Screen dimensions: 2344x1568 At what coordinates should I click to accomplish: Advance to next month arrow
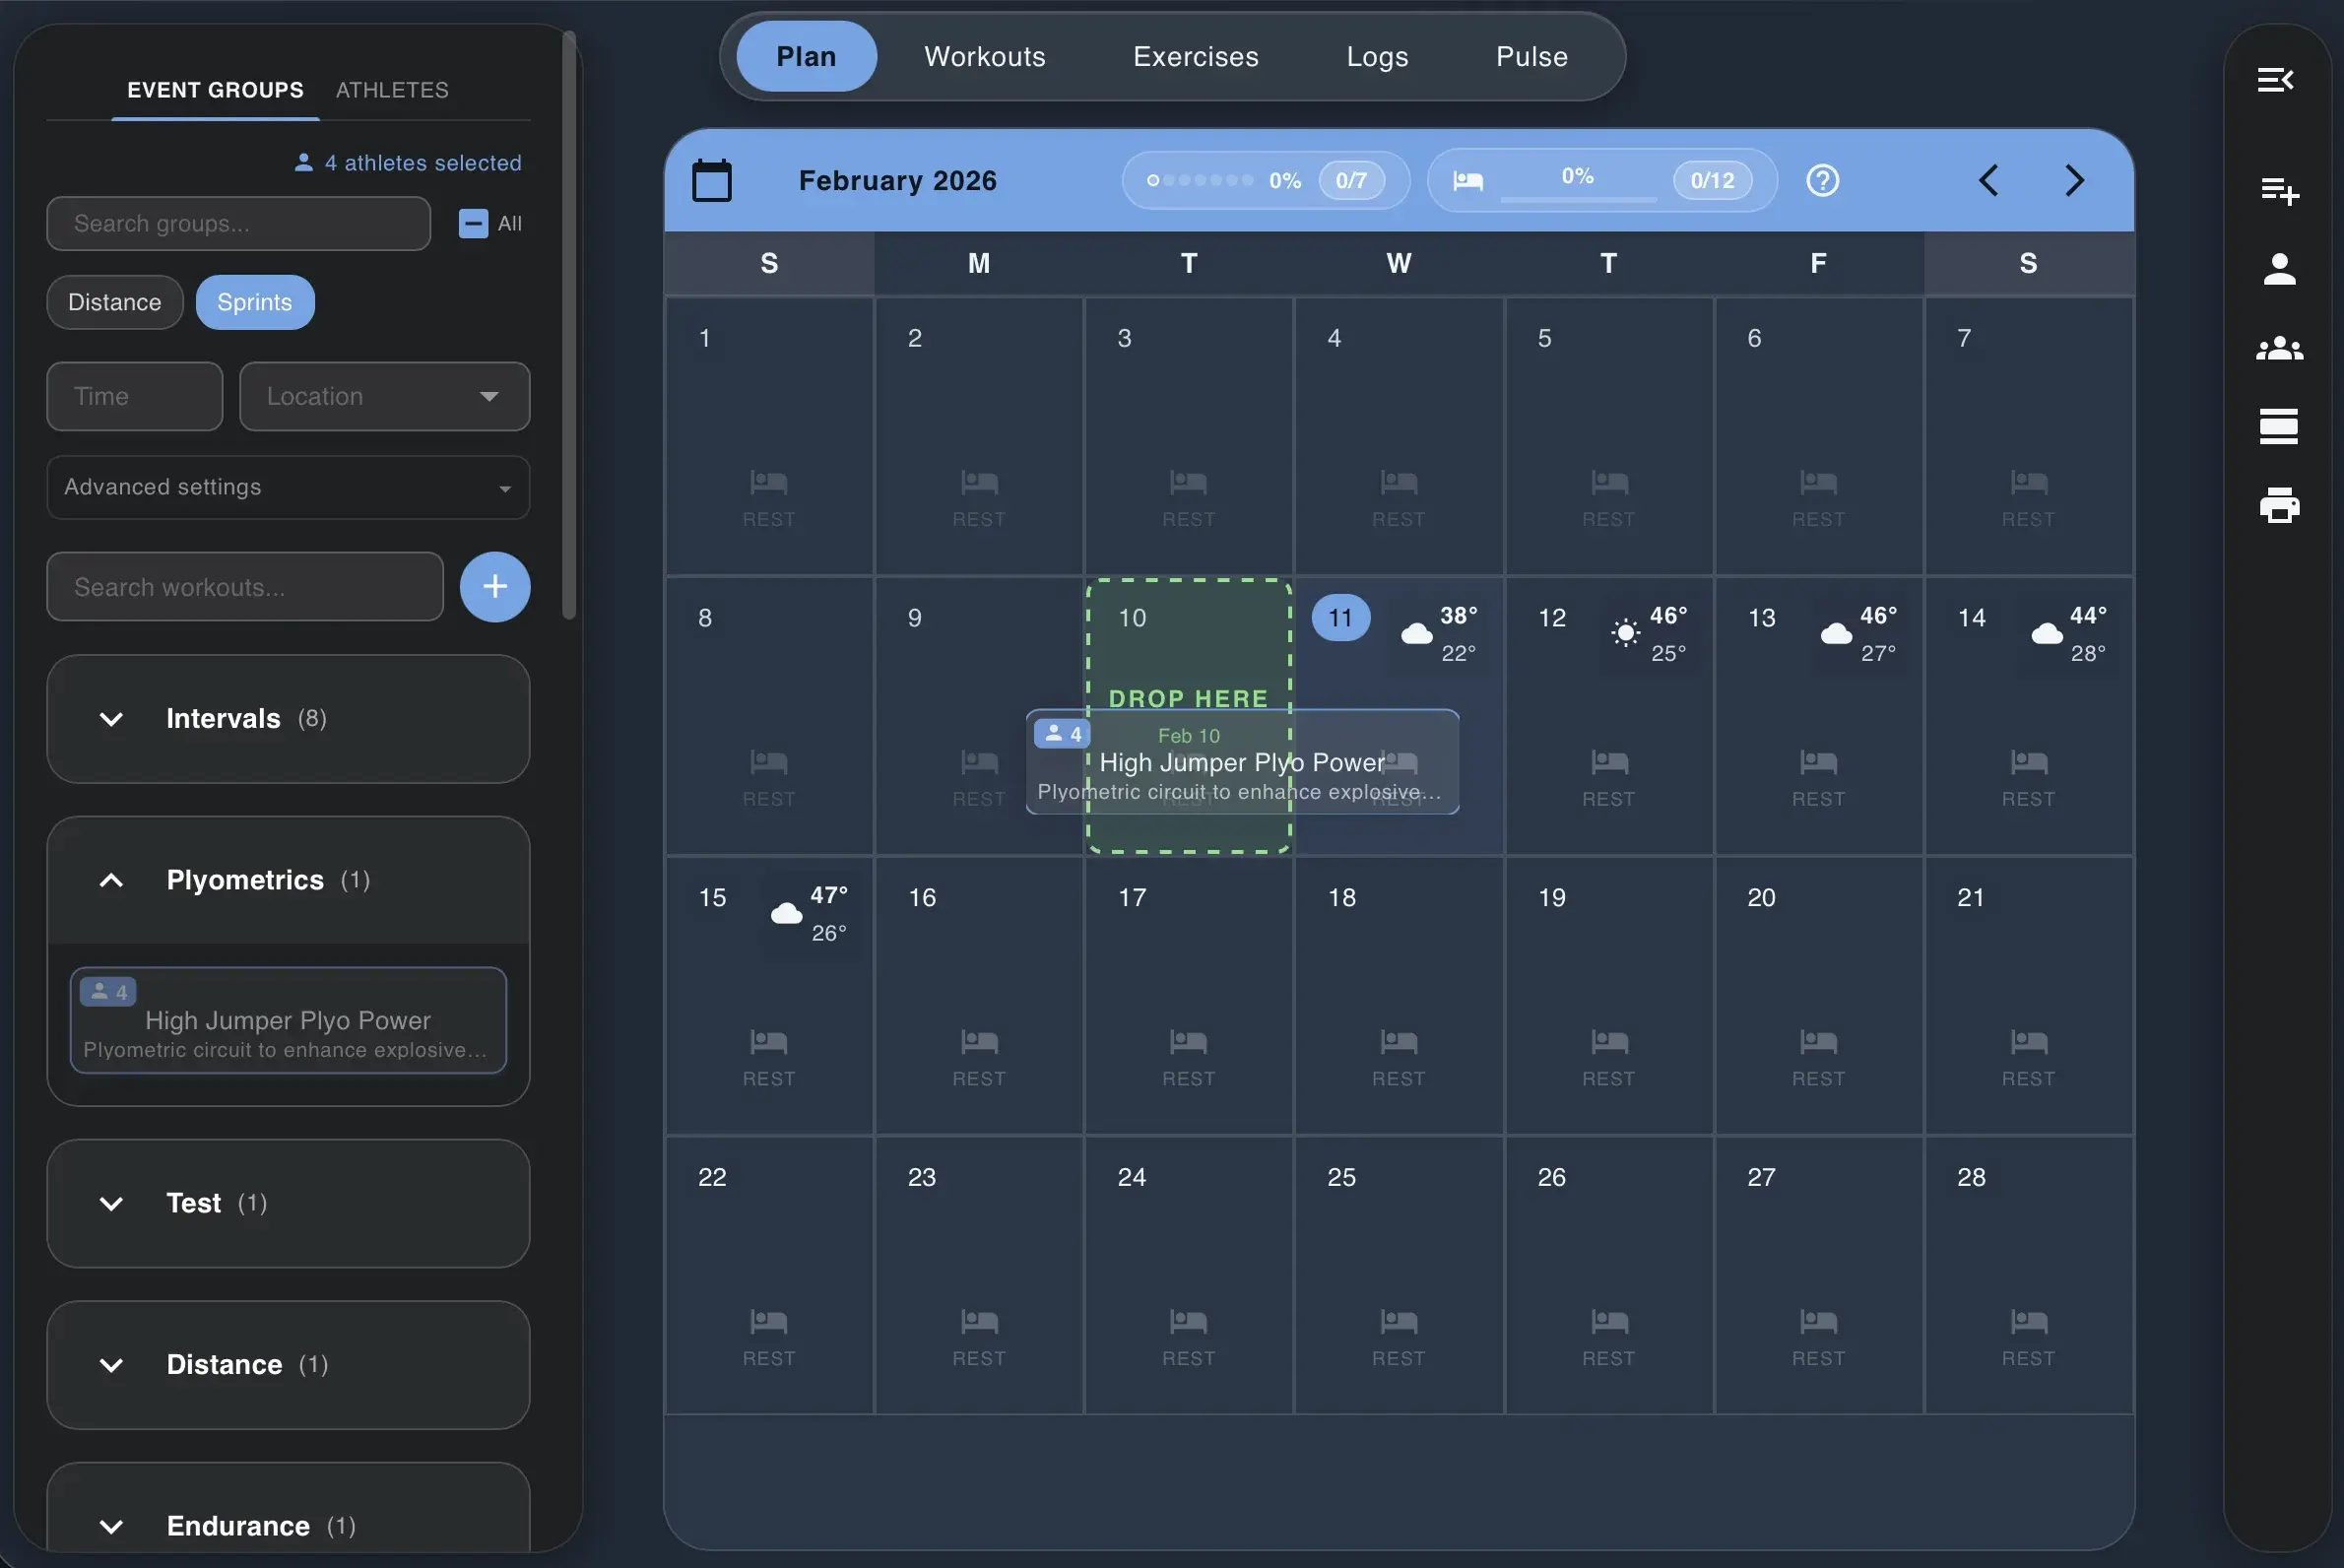point(2074,181)
